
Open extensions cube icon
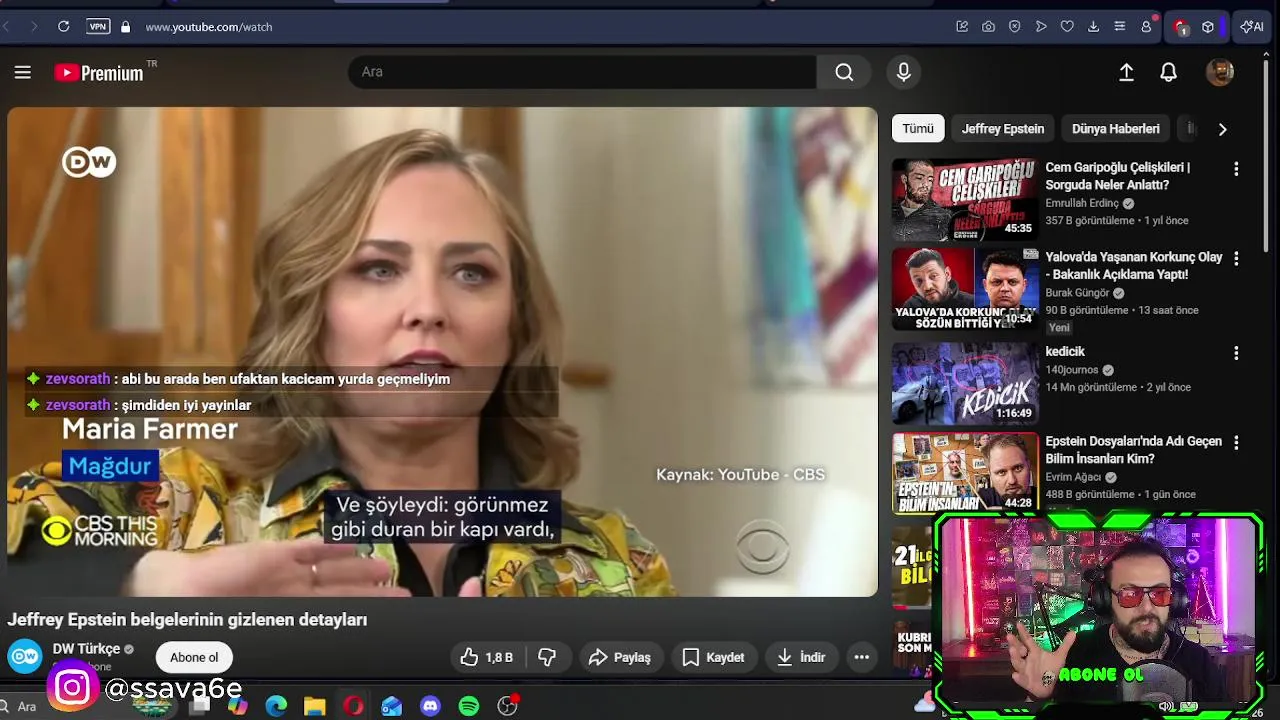[x=1208, y=27]
